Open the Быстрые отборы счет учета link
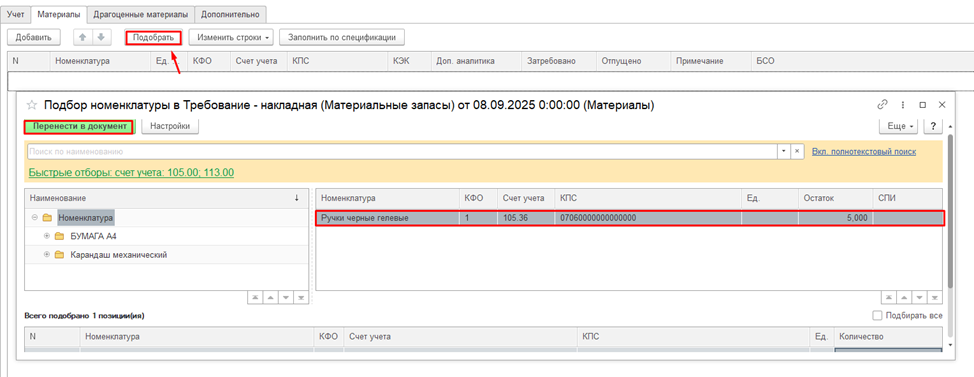The height and width of the screenshot is (377, 974). click(131, 172)
